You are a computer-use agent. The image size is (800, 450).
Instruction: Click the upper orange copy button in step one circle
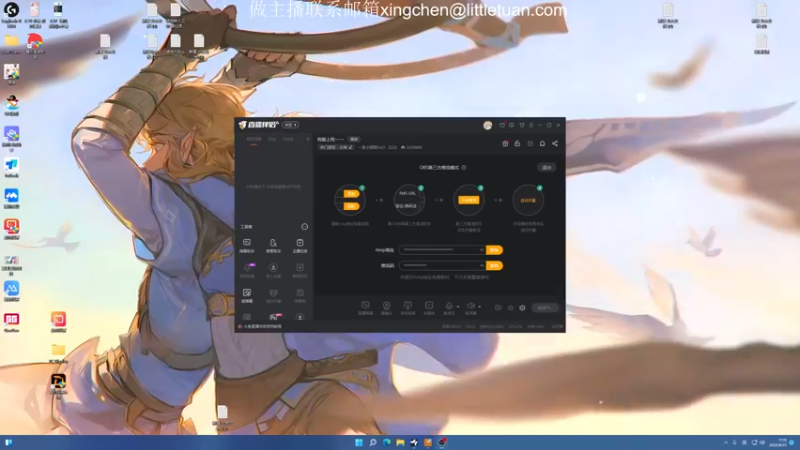[x=351, y=194]
